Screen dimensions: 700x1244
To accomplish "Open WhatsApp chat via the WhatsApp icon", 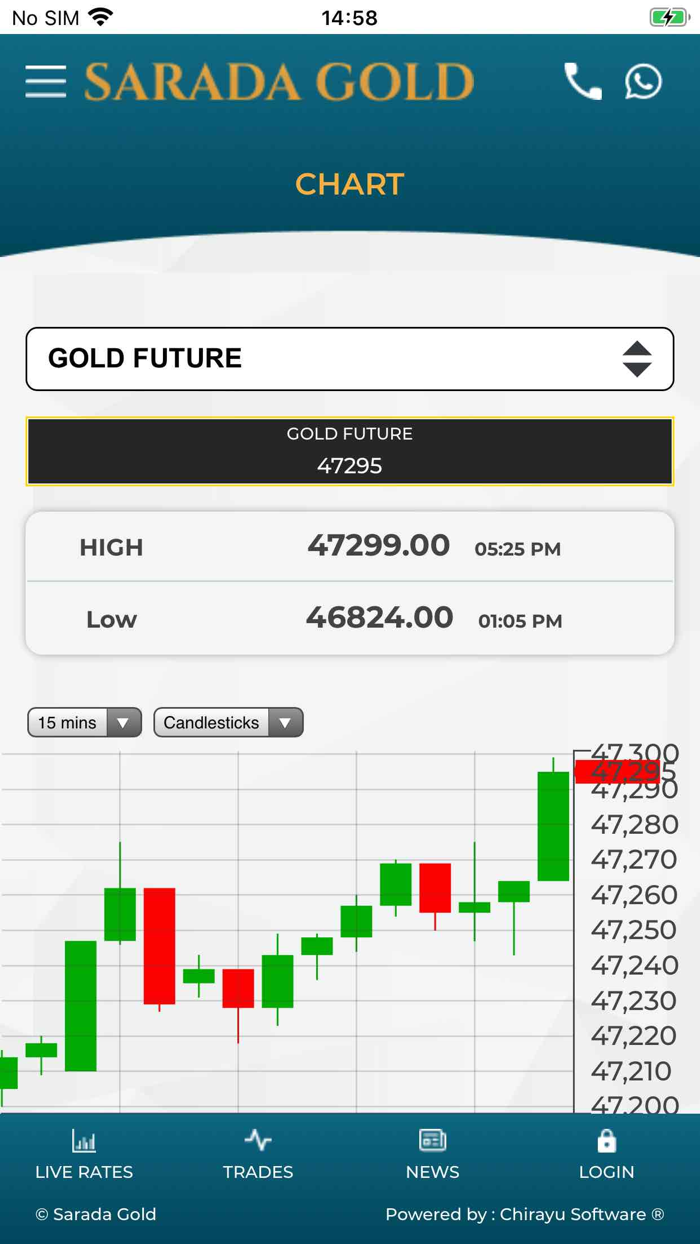I will click(644, 82).
